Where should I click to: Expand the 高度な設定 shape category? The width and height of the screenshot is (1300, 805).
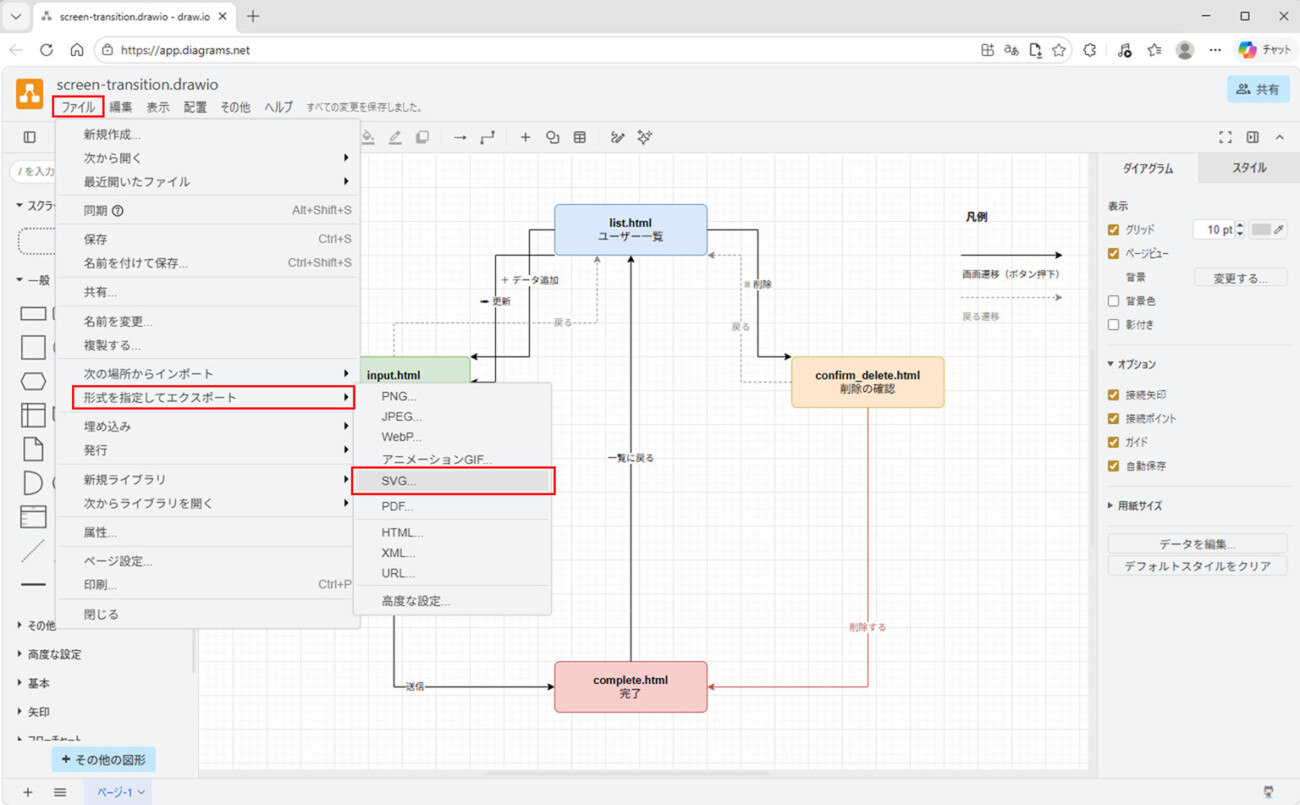pyautogui.click(x=54, y=654)
